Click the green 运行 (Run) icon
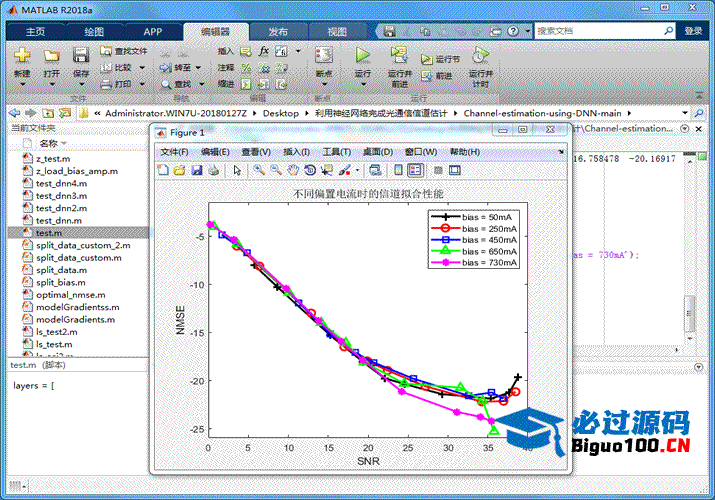This screenshot has width=715, height=500. point(363,55)
